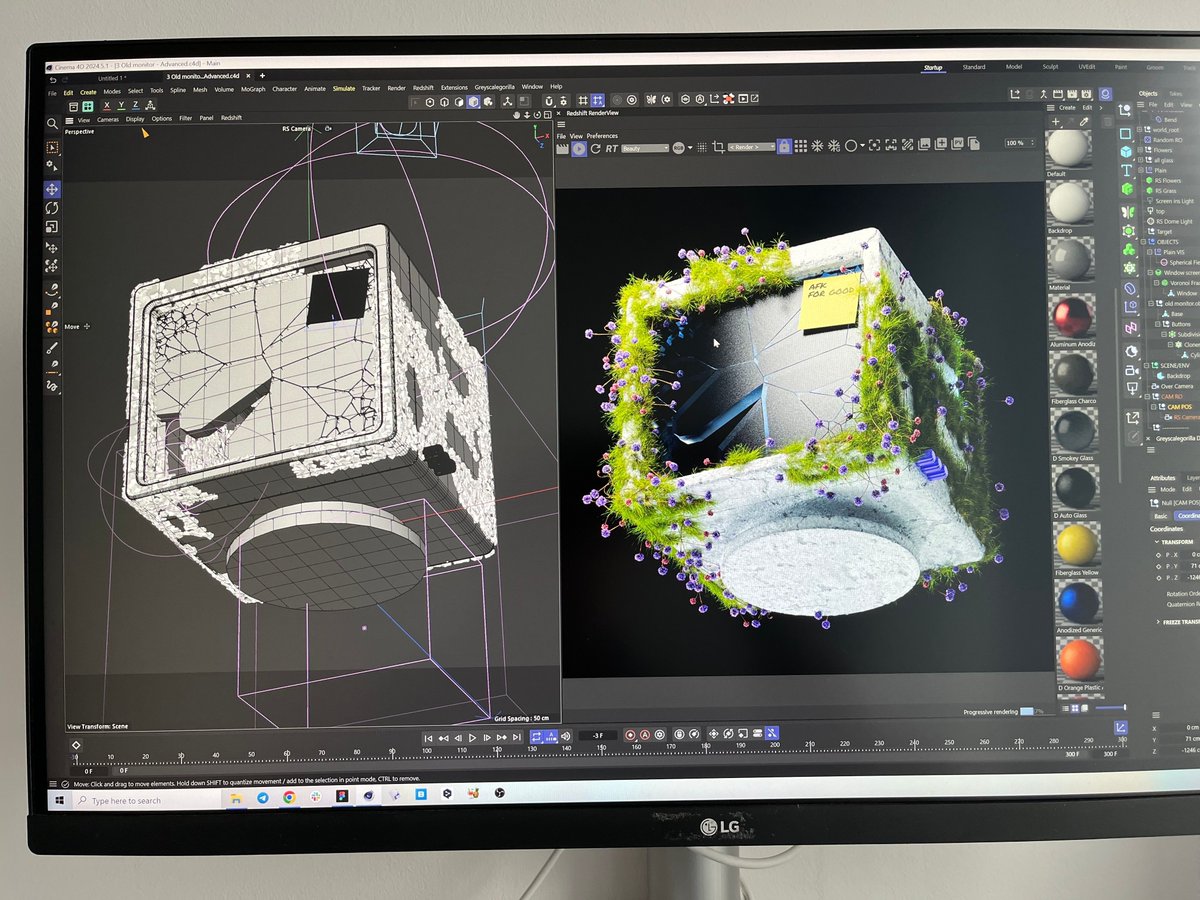
Task: Click frame 100 on the timeline ruler
Action: point(426,750)
